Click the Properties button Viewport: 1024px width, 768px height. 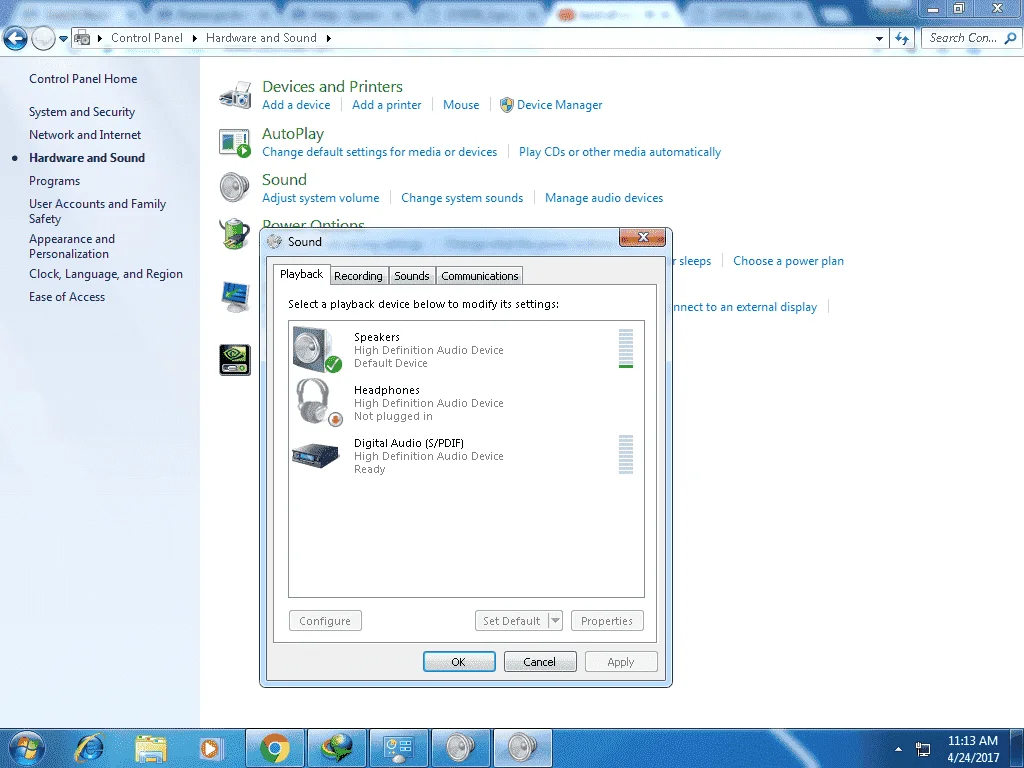click(607, 620)
